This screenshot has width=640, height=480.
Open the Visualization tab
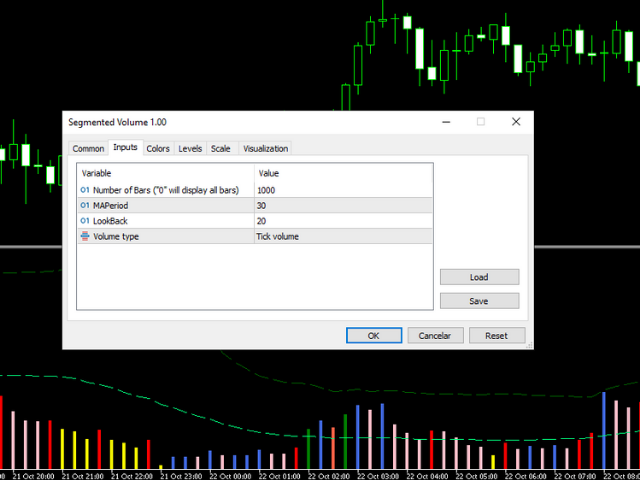[x=265, y=149]
